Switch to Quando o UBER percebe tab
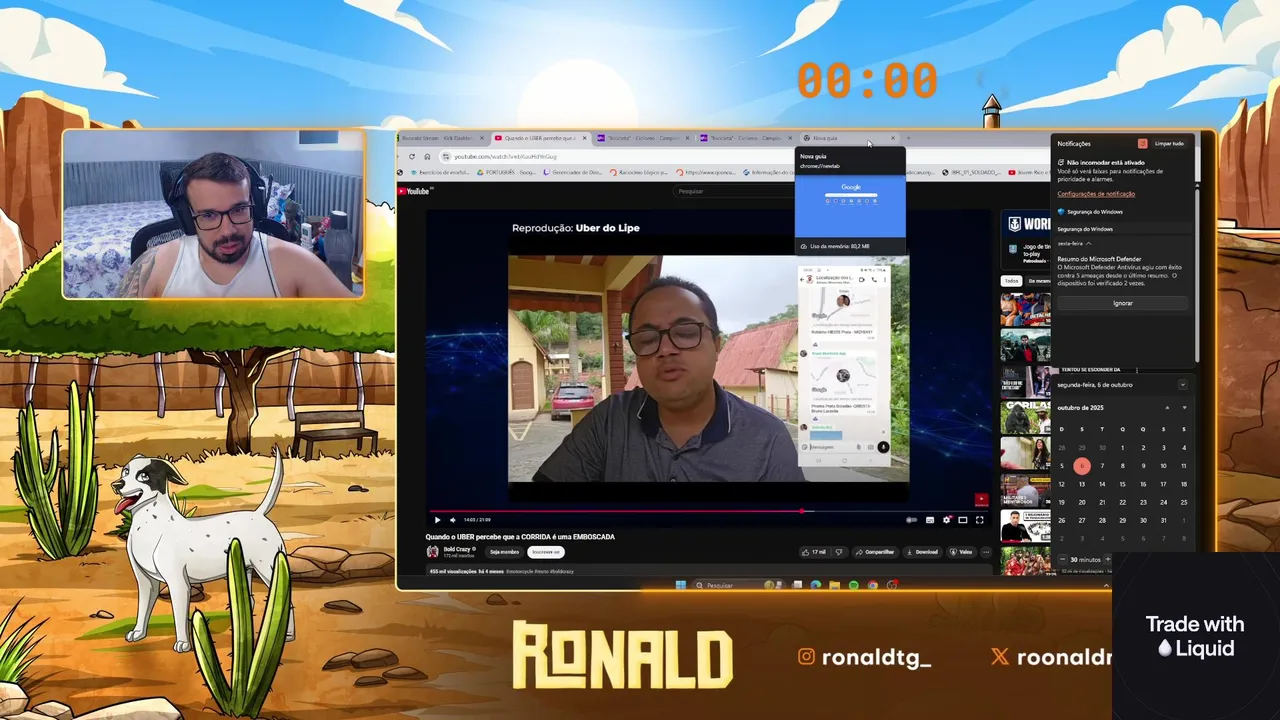 [540, 138]
